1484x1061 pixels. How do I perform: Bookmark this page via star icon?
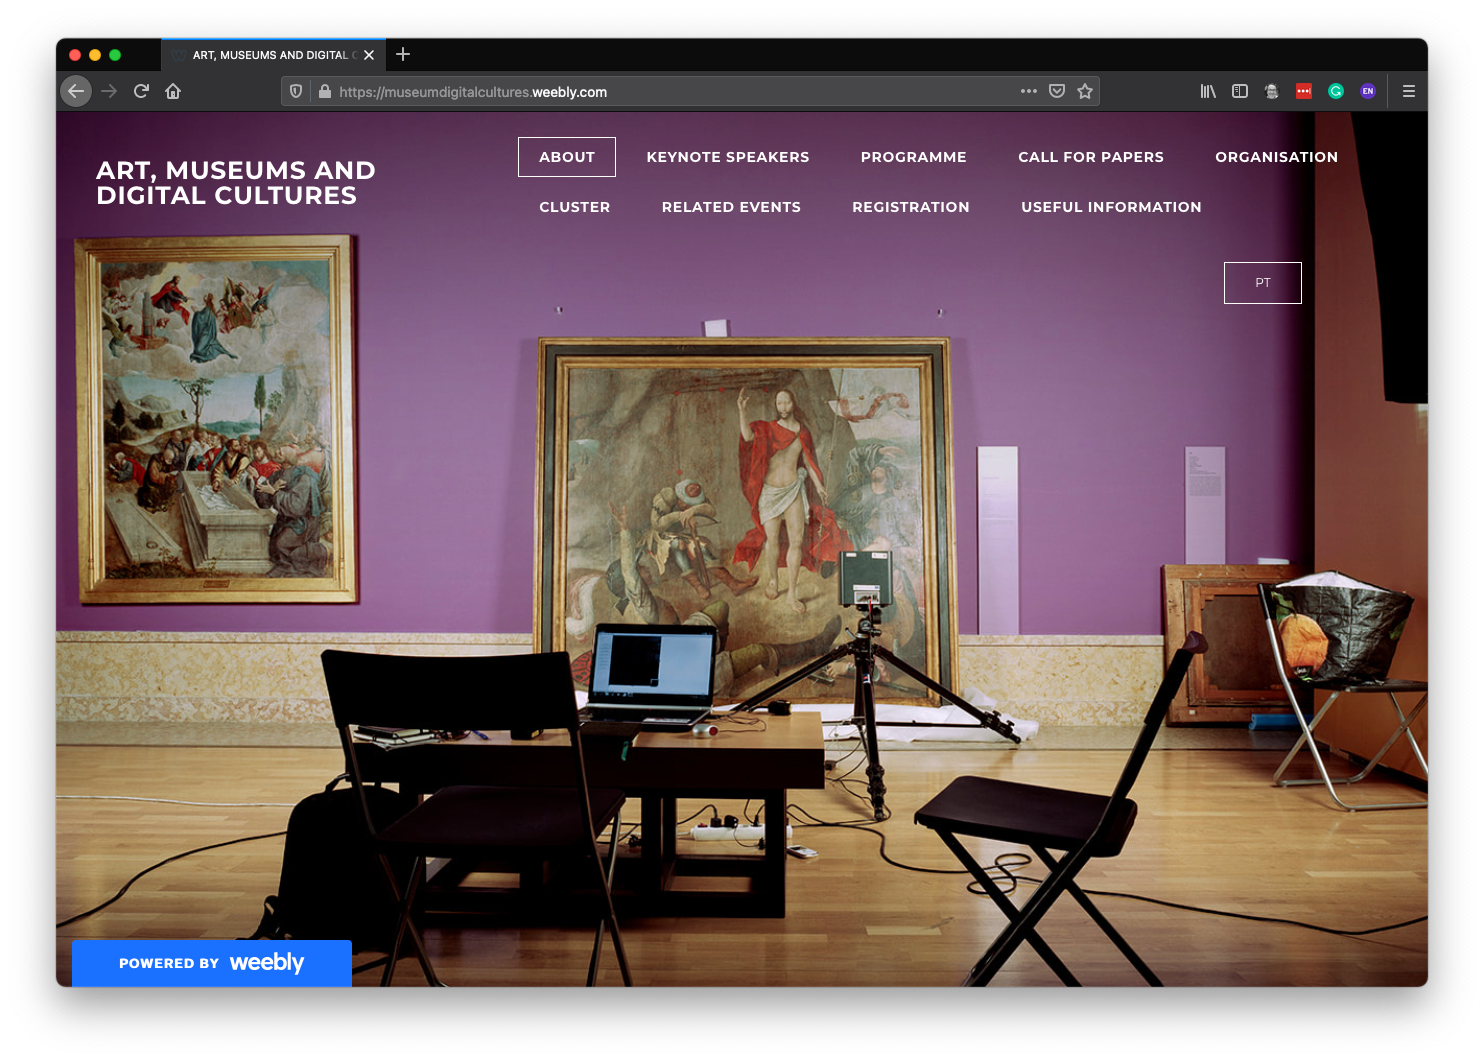[x=1085, y=91]
